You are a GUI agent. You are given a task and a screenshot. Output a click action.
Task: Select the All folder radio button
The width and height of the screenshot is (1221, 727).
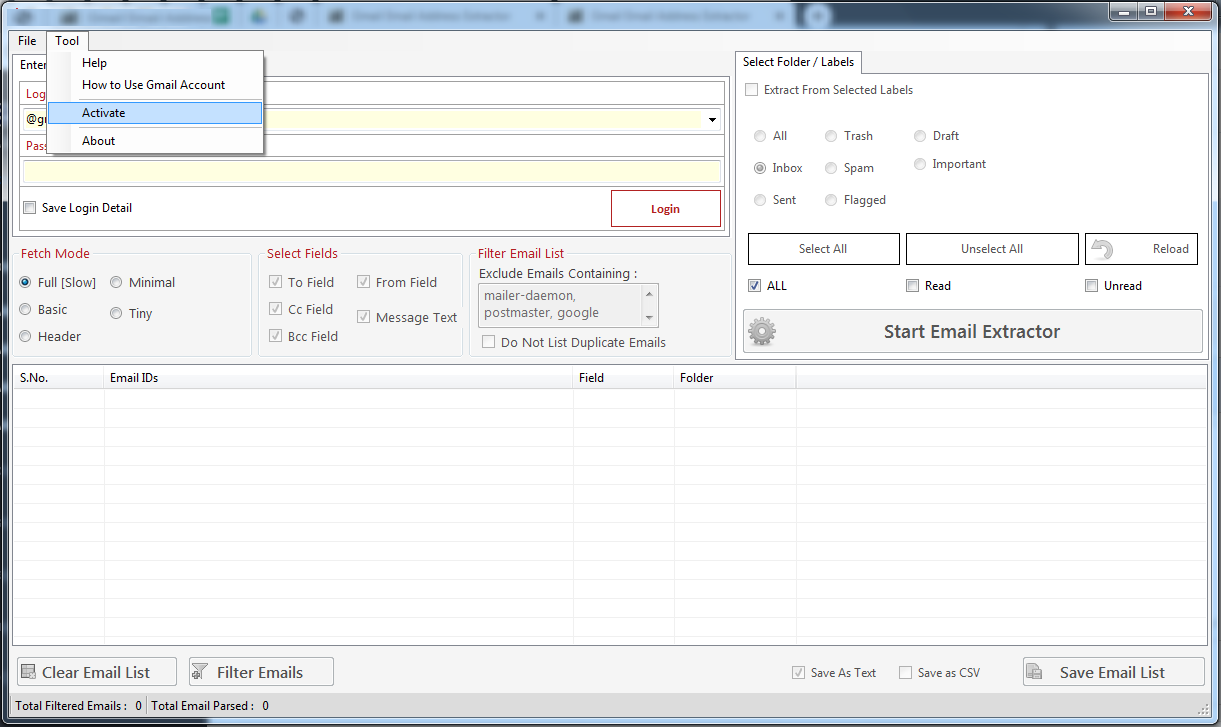[761, 136]
